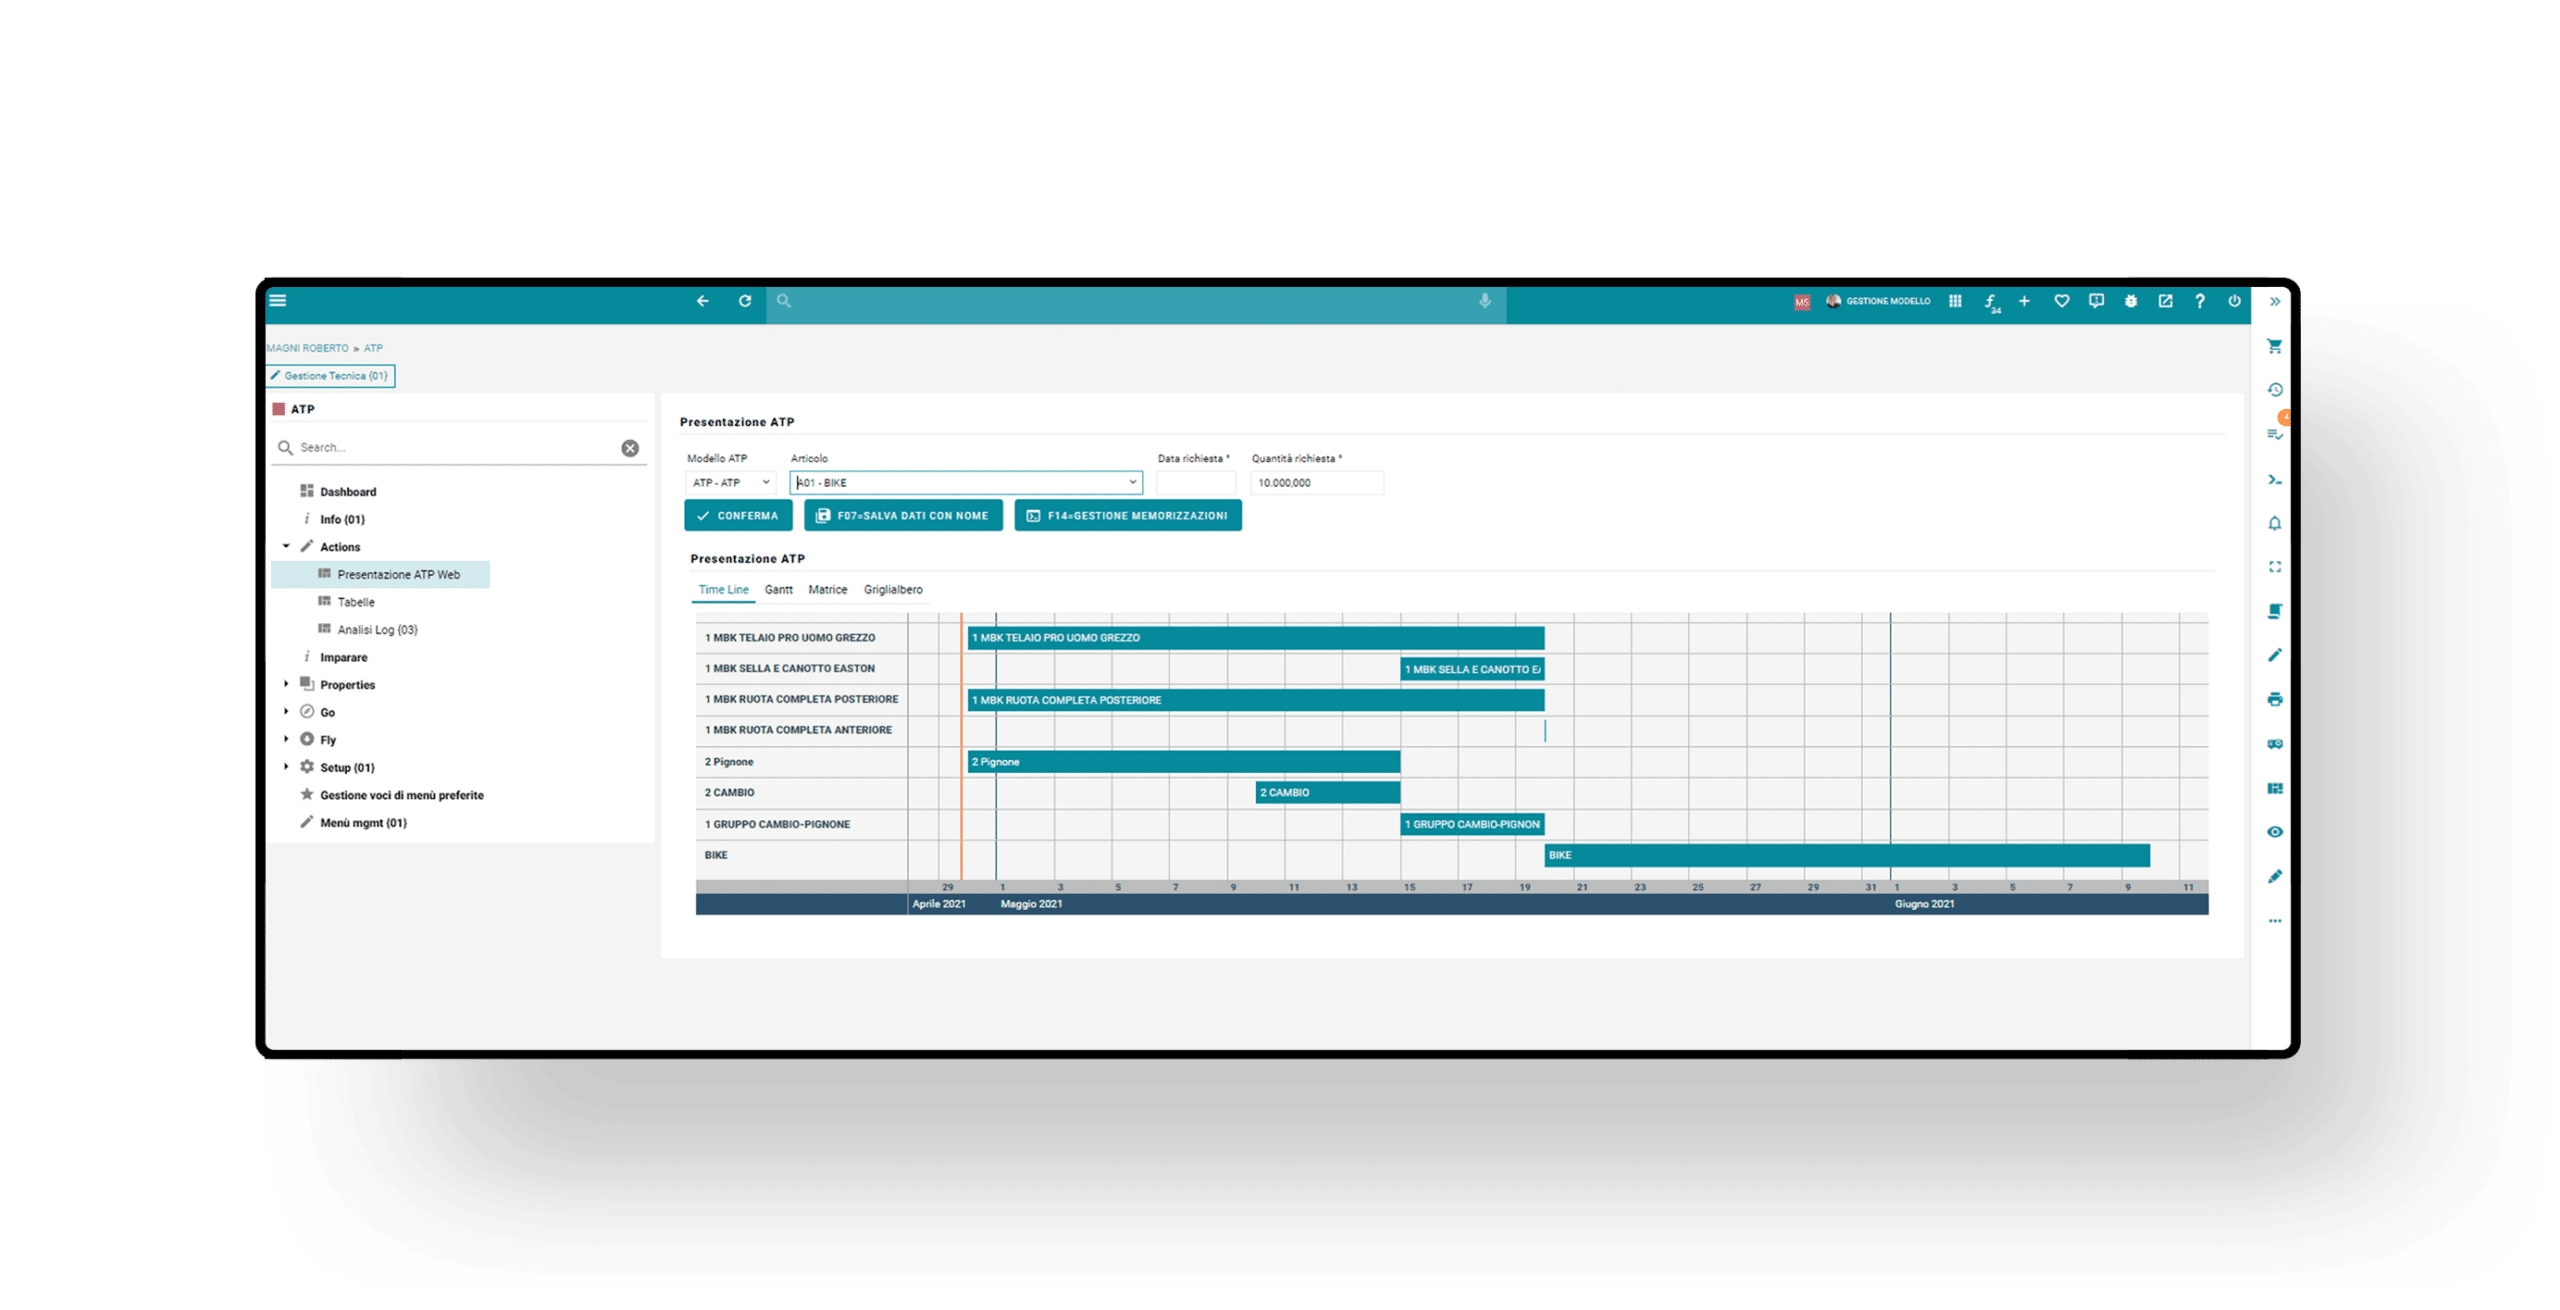
Task: Toggle fullscreen mode icon
Action: pos(2274,567)
